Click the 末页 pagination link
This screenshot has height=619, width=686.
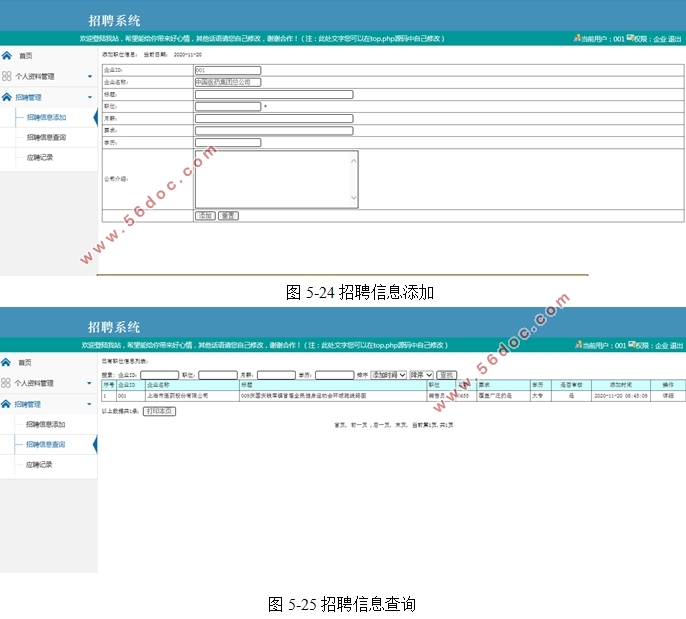pyautogui.click(x=401, y=425)
